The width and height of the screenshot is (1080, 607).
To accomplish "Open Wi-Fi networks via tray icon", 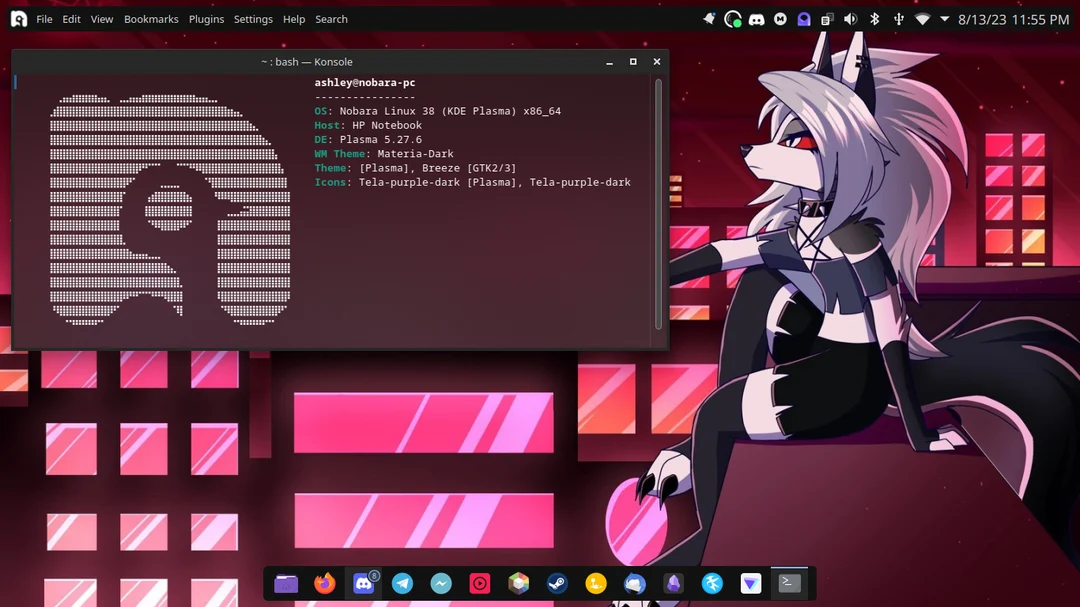I will click(x=924, y=18).
